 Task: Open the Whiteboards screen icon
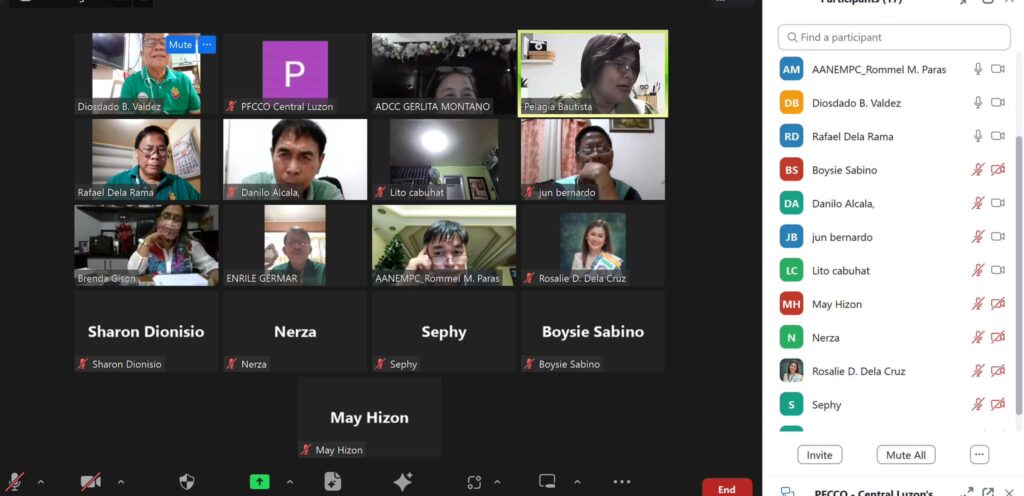[x=547, y=482]
